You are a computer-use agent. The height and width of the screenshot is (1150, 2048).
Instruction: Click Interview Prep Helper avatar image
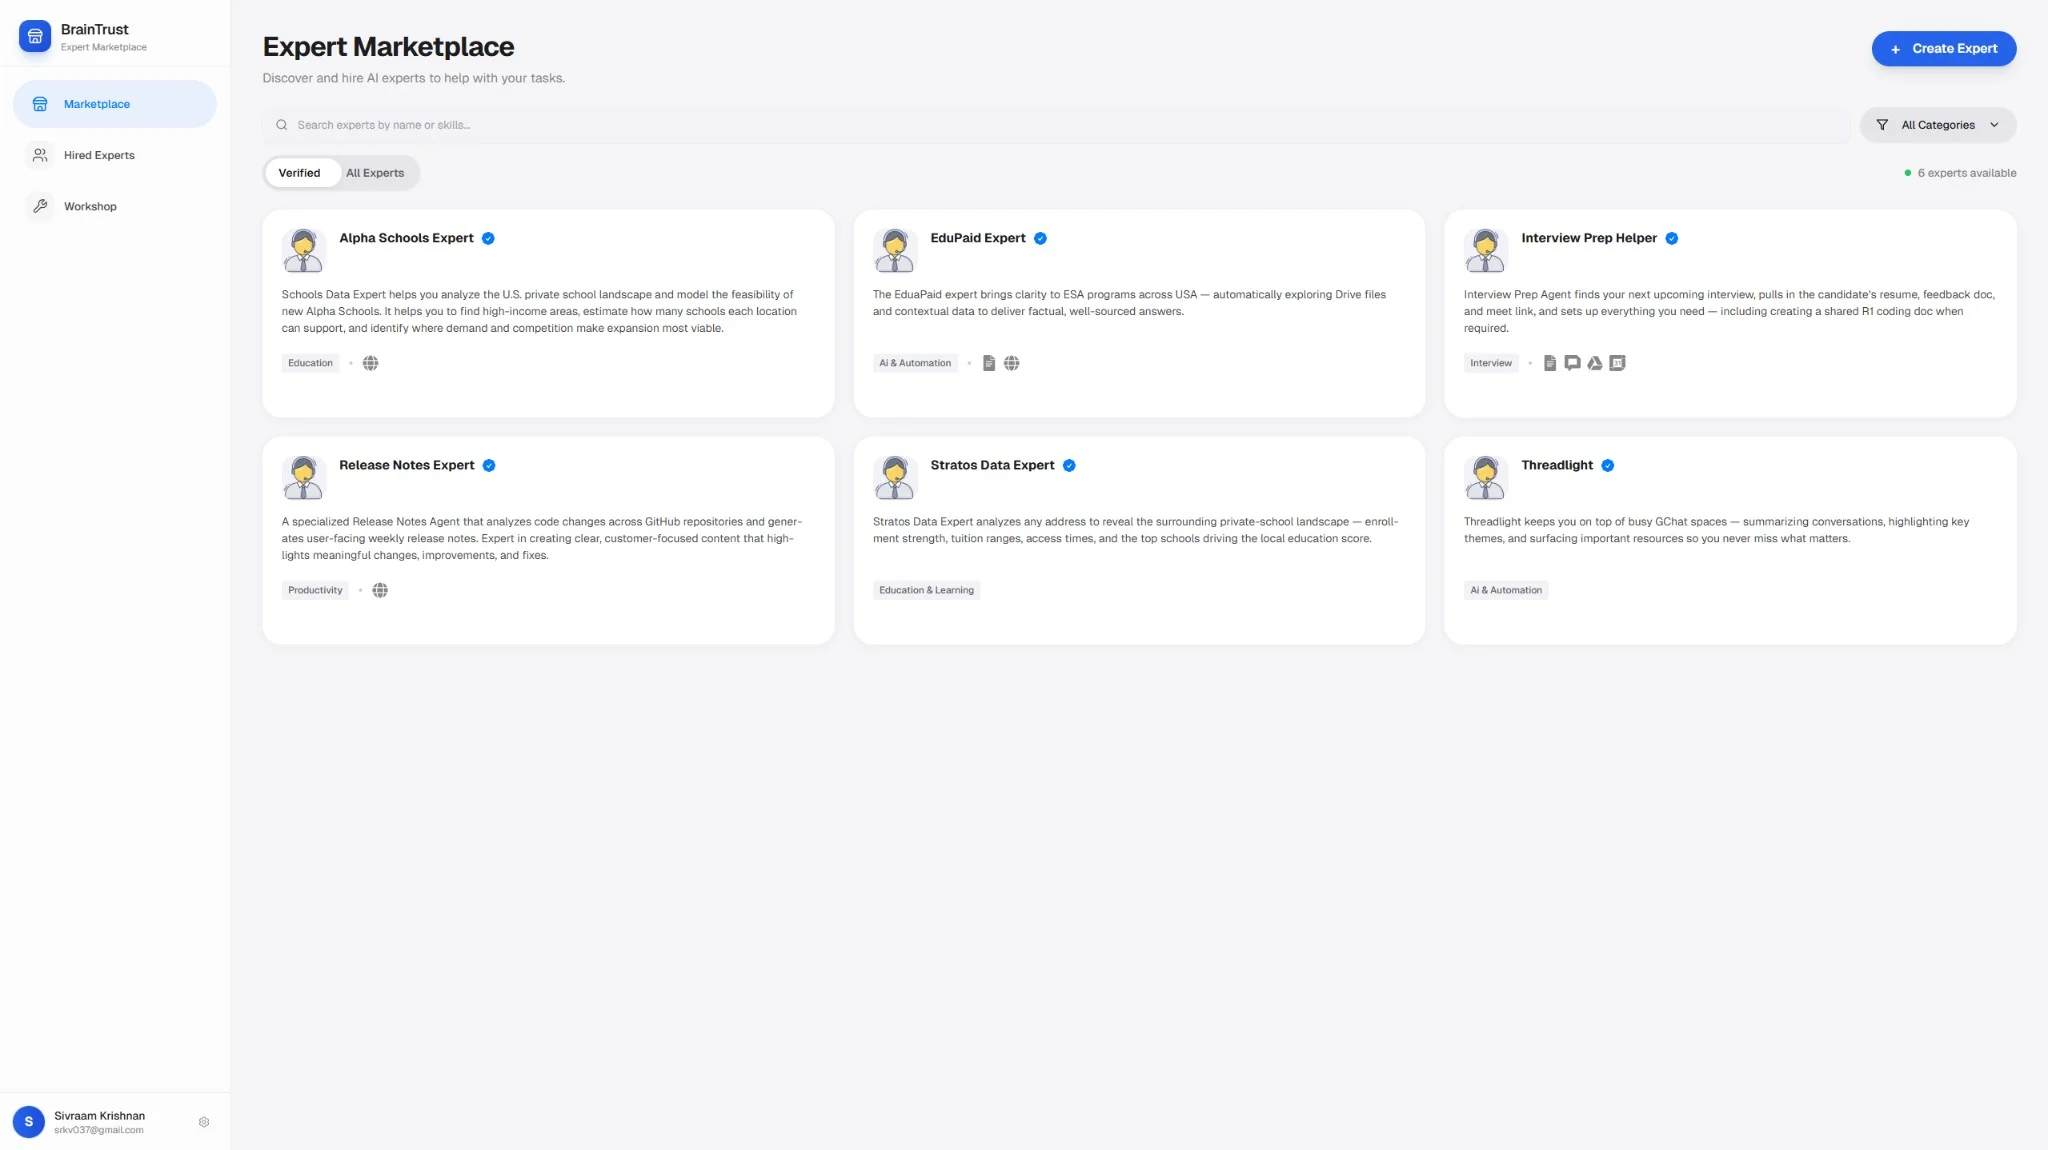(1485, 250)
